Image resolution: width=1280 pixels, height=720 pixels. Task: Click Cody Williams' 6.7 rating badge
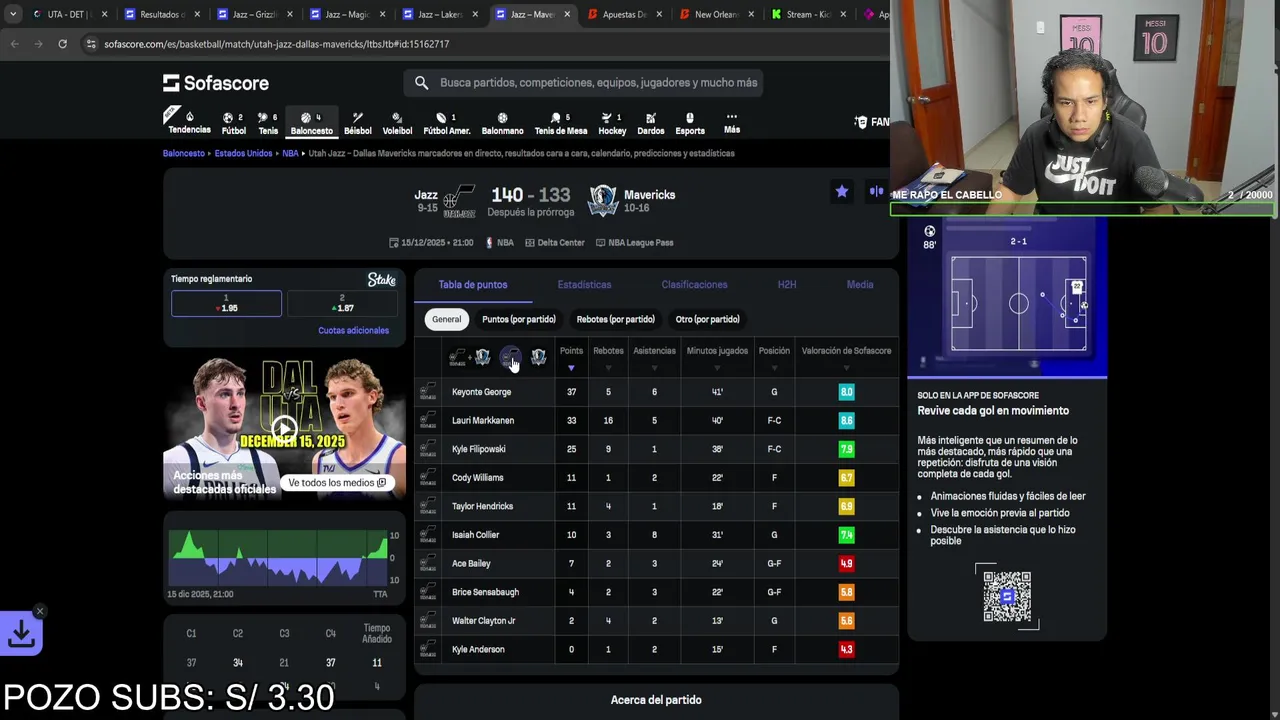tap(846, 478)
